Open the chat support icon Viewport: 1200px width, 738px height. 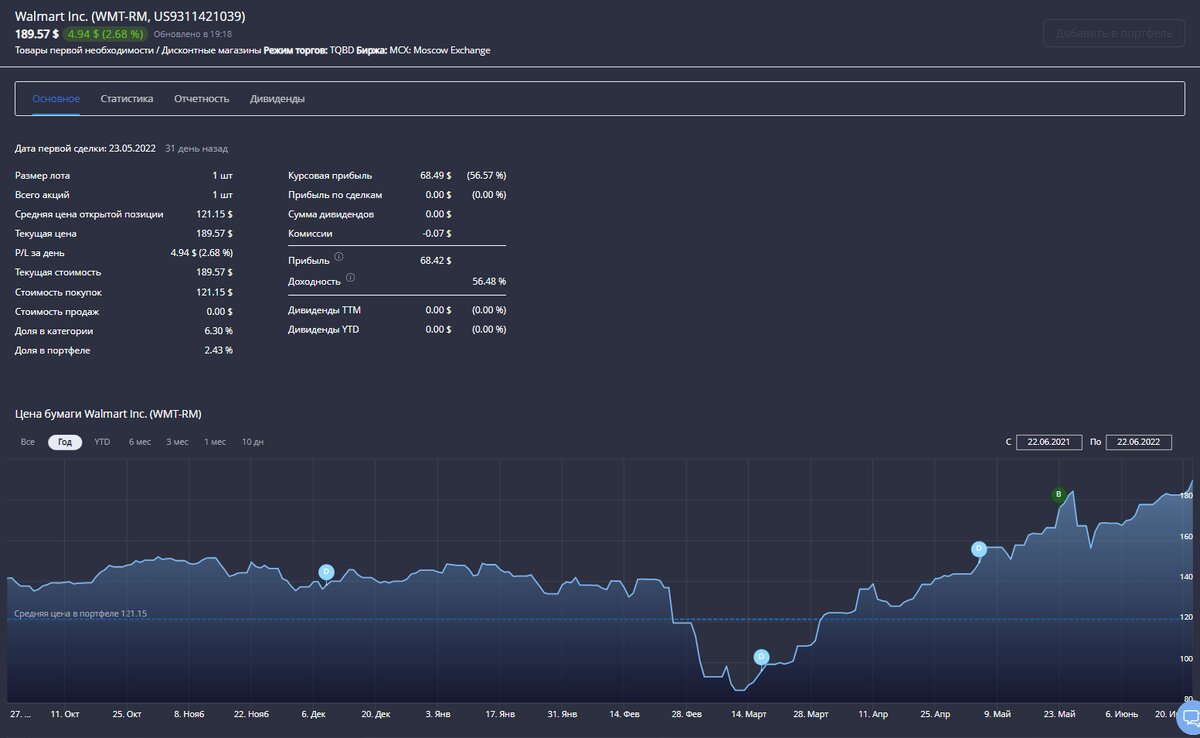(x=1190, y=718)
